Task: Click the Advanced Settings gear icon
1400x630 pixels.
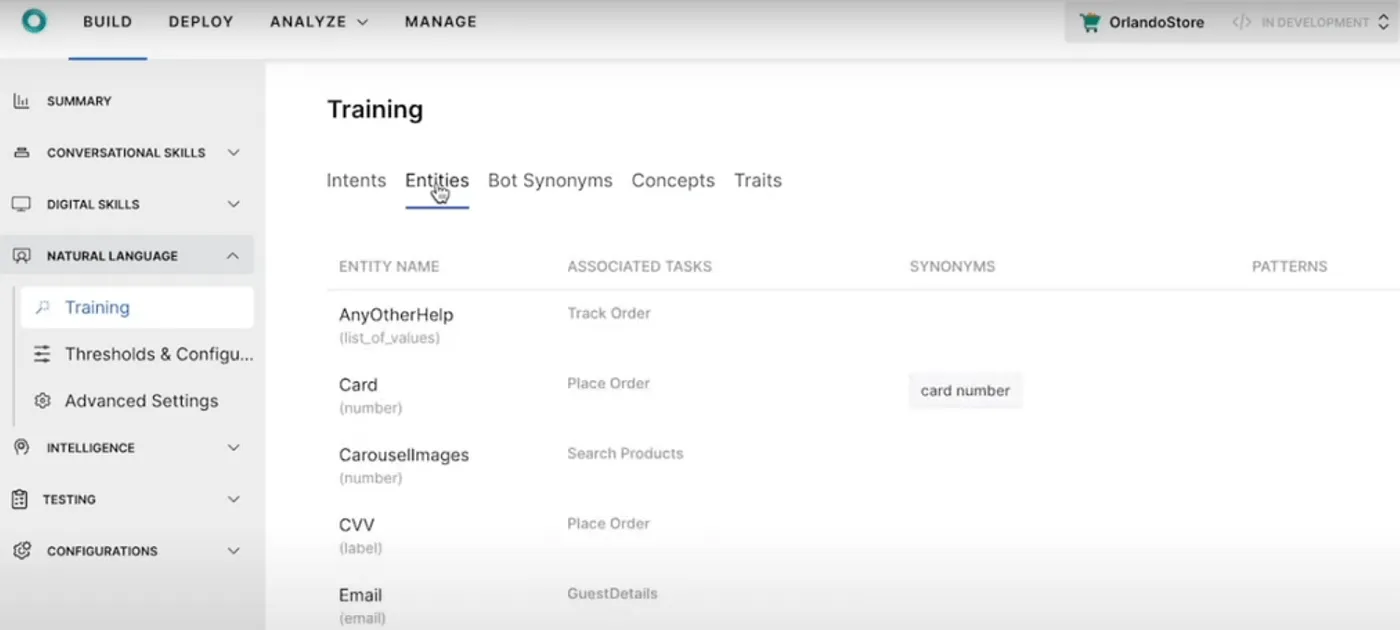Action: point(42,401)
